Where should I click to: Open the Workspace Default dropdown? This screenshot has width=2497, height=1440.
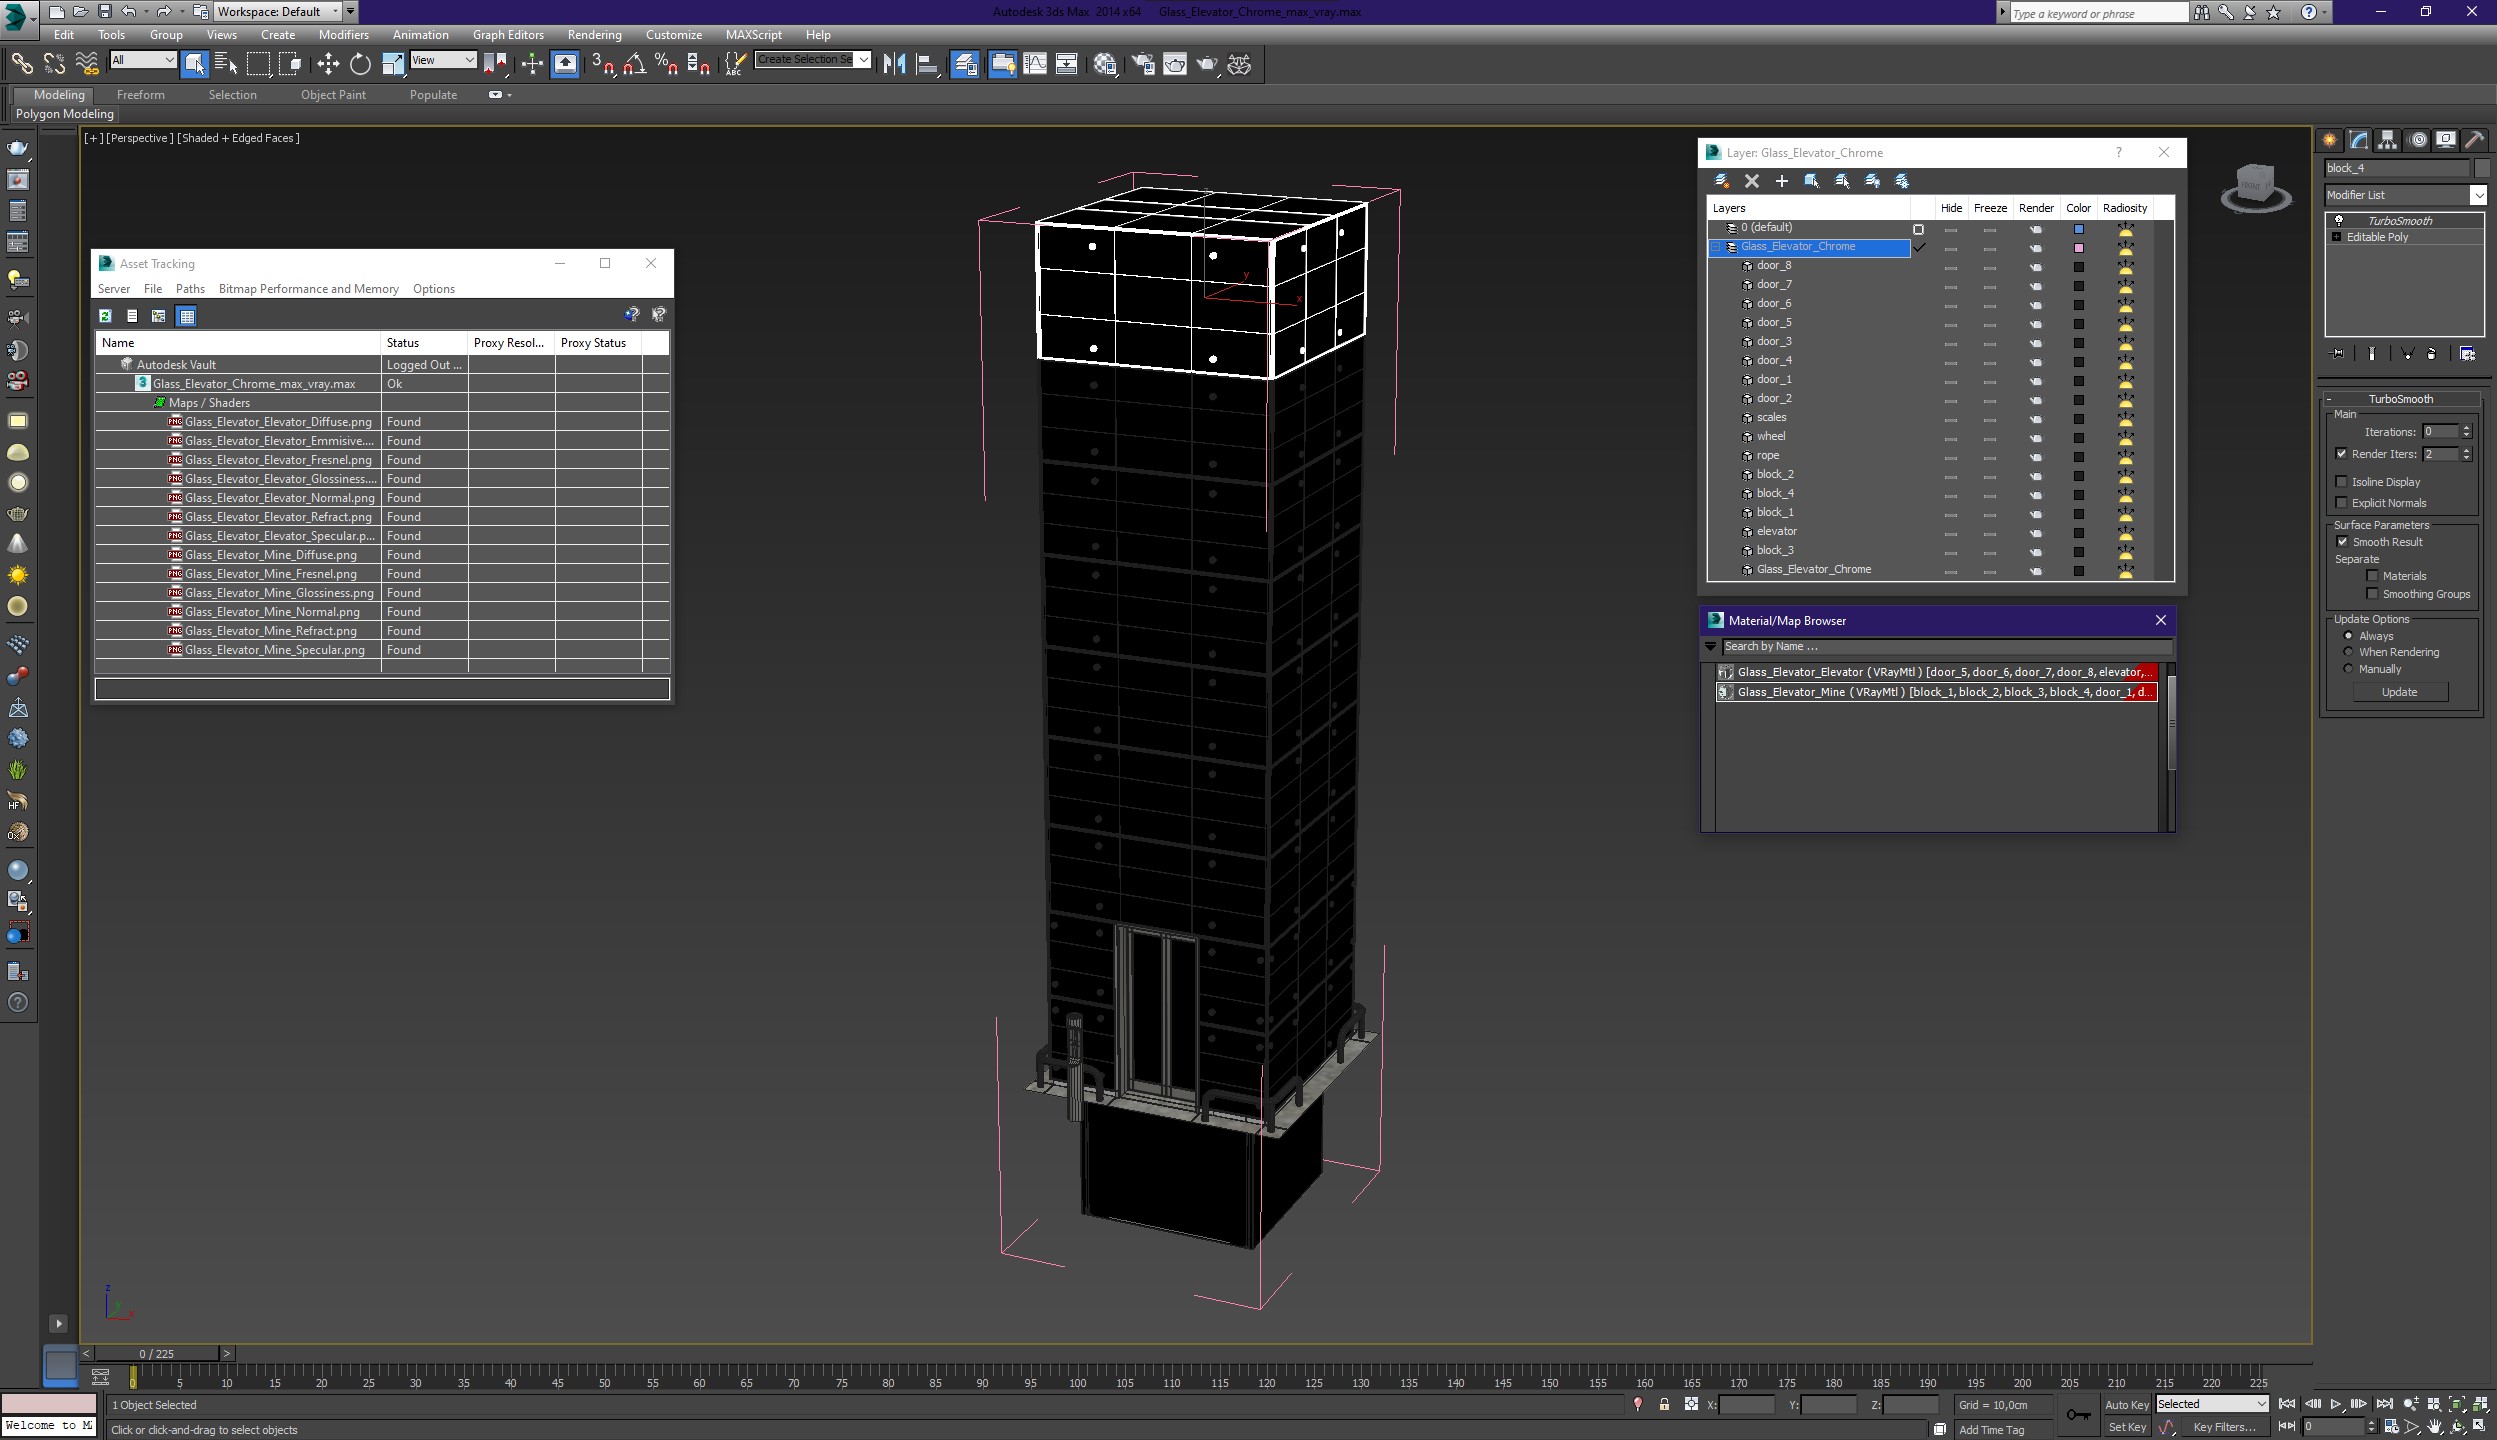coord(278,12)
